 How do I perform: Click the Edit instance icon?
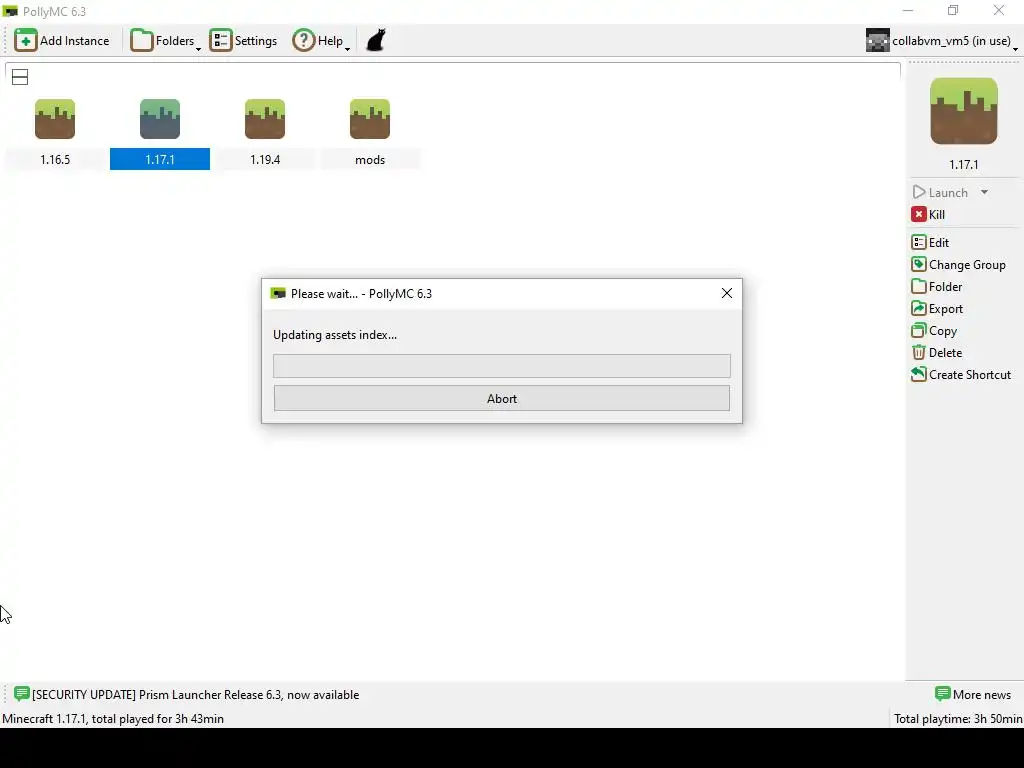point(919,242)
